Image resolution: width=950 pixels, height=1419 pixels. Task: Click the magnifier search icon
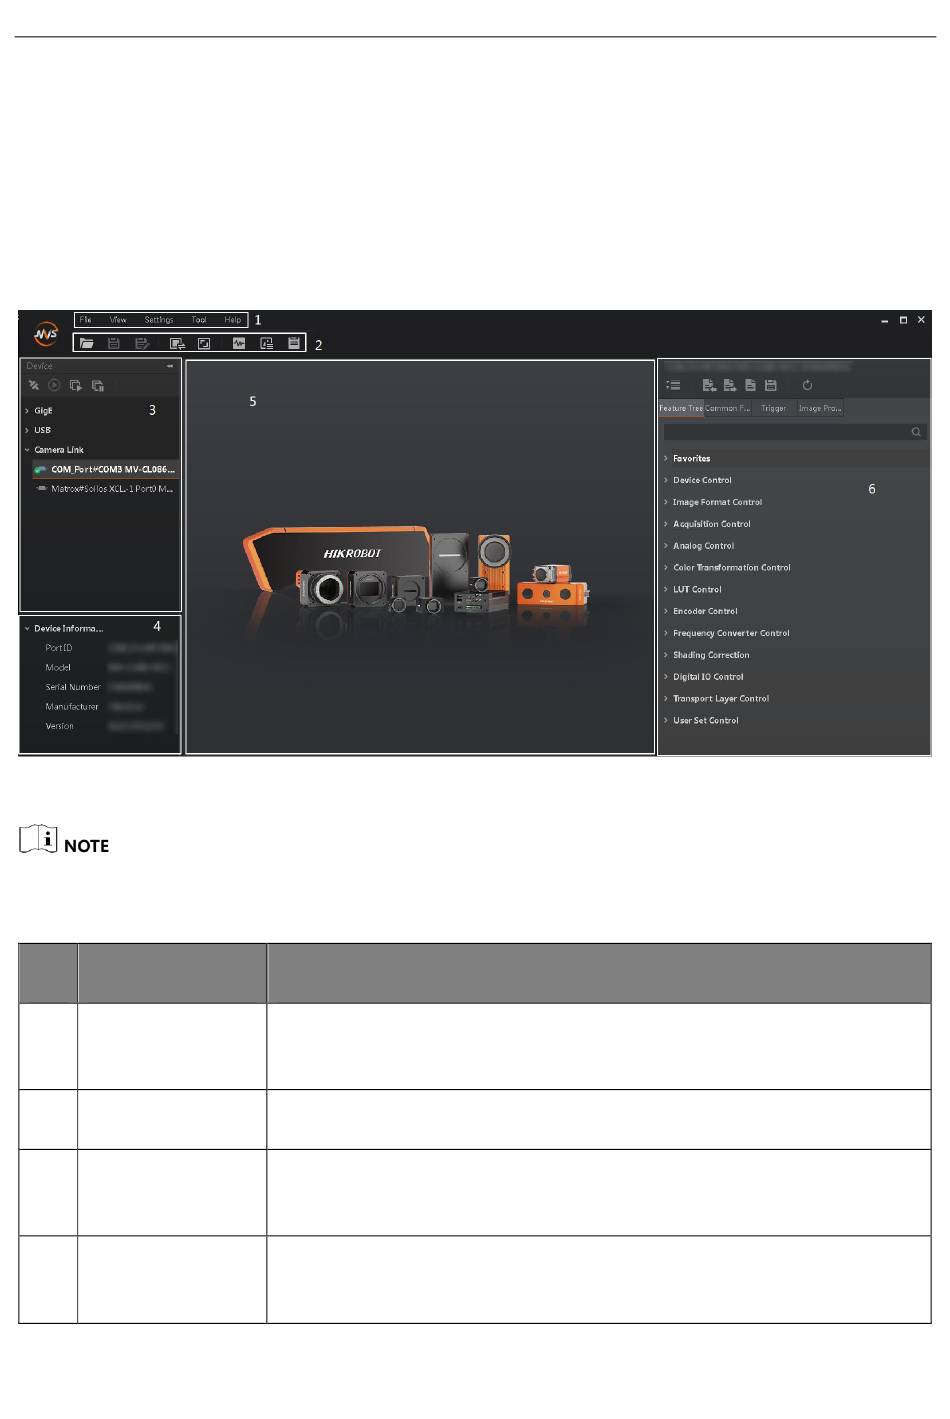[x=916, y=432]
